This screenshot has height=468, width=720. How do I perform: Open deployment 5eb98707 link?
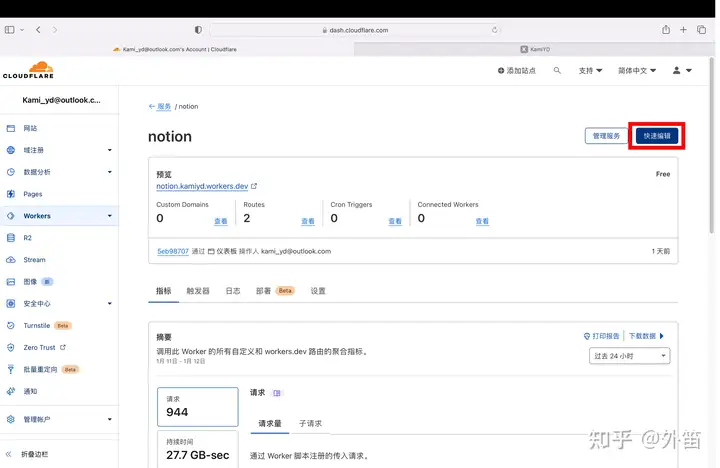point(173,251)
